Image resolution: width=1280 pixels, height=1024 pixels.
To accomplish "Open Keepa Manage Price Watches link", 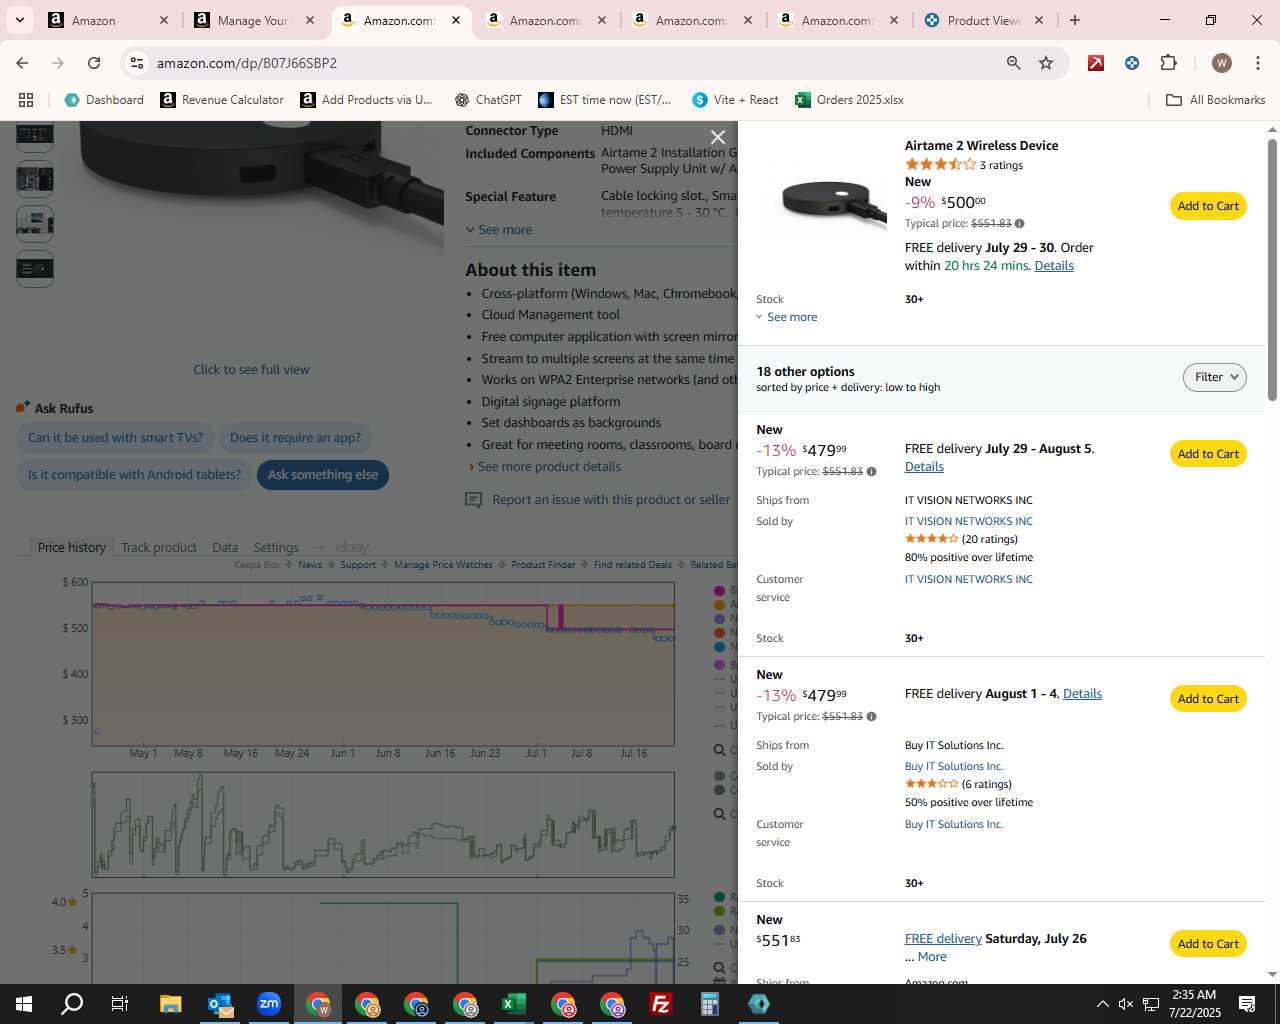I will click(x=443, y=565).
